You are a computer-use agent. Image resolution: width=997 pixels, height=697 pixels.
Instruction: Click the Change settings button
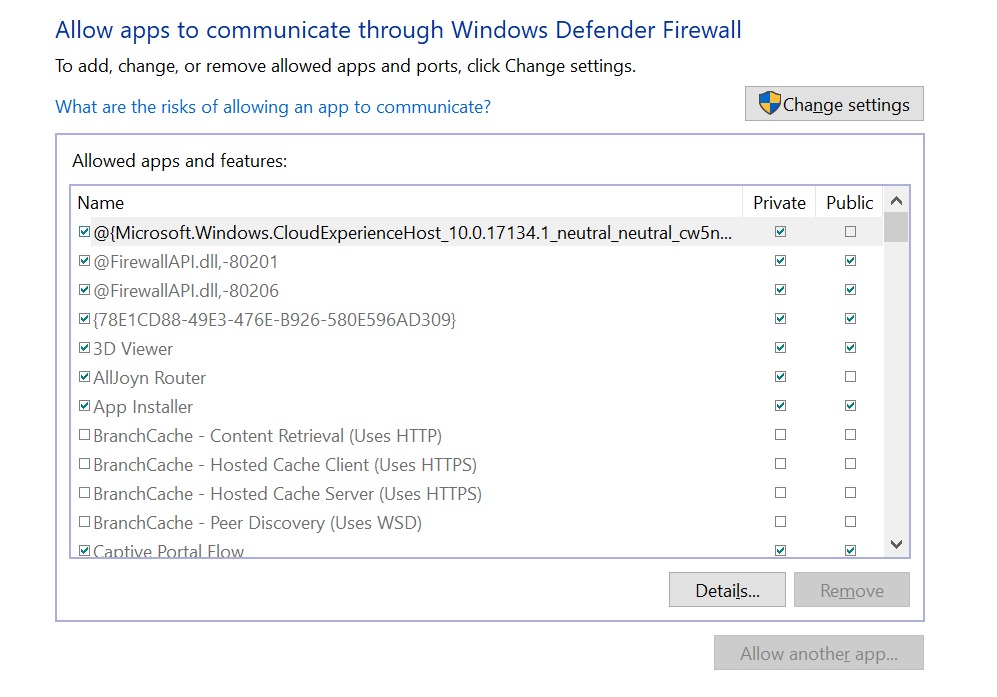834,104
